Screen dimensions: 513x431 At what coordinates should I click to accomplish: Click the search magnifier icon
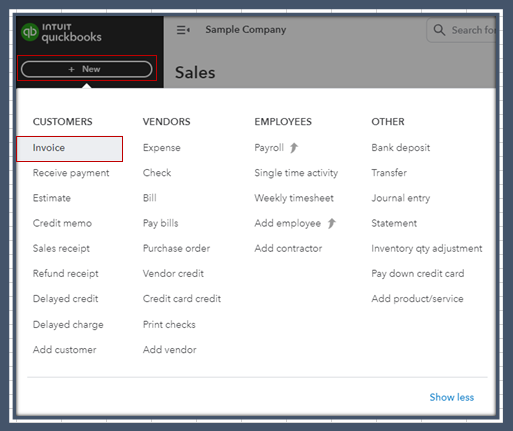[x=439, y=30]
